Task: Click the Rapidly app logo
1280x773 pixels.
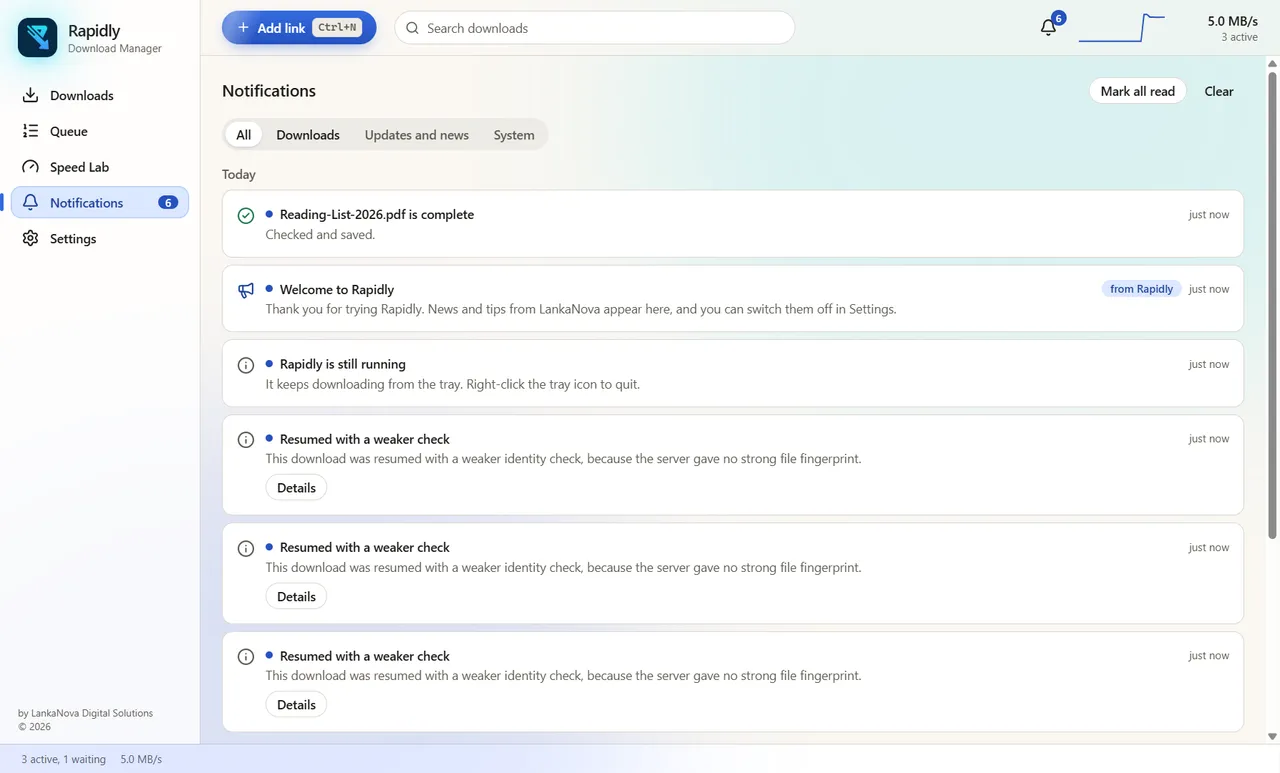Action: click(38, 38)
